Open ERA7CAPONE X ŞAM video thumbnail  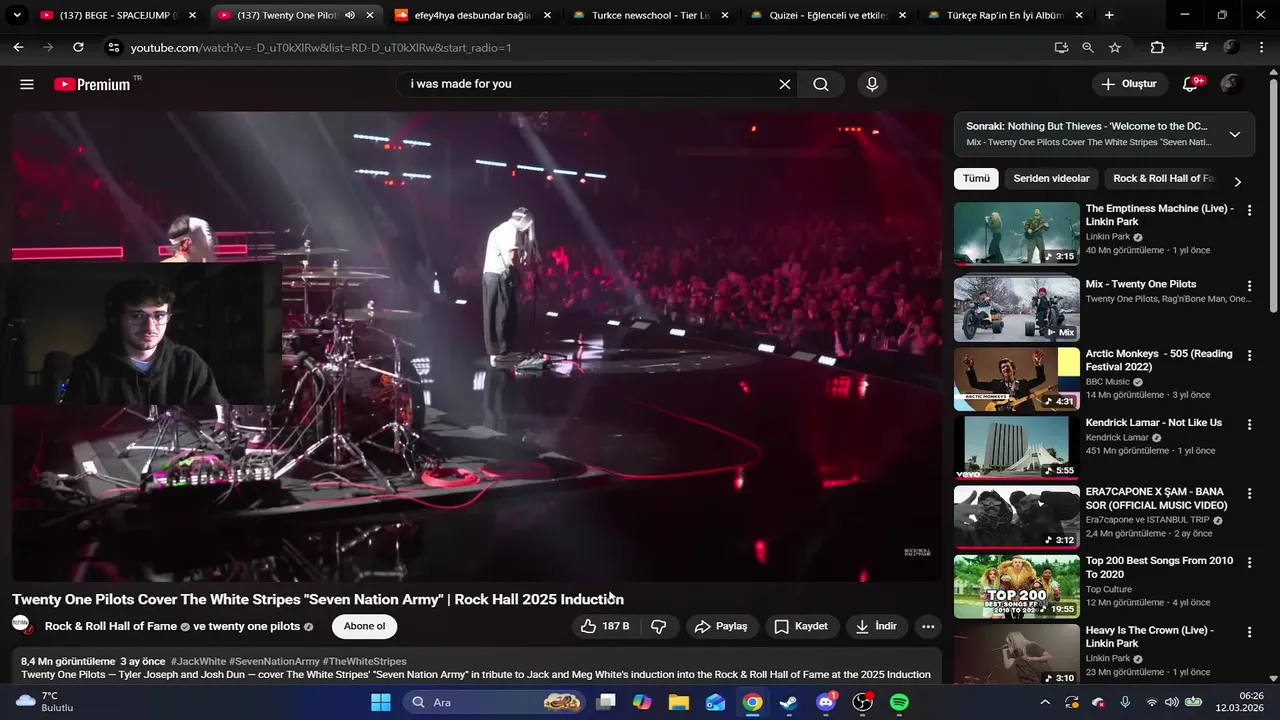tap(1016, 517)
